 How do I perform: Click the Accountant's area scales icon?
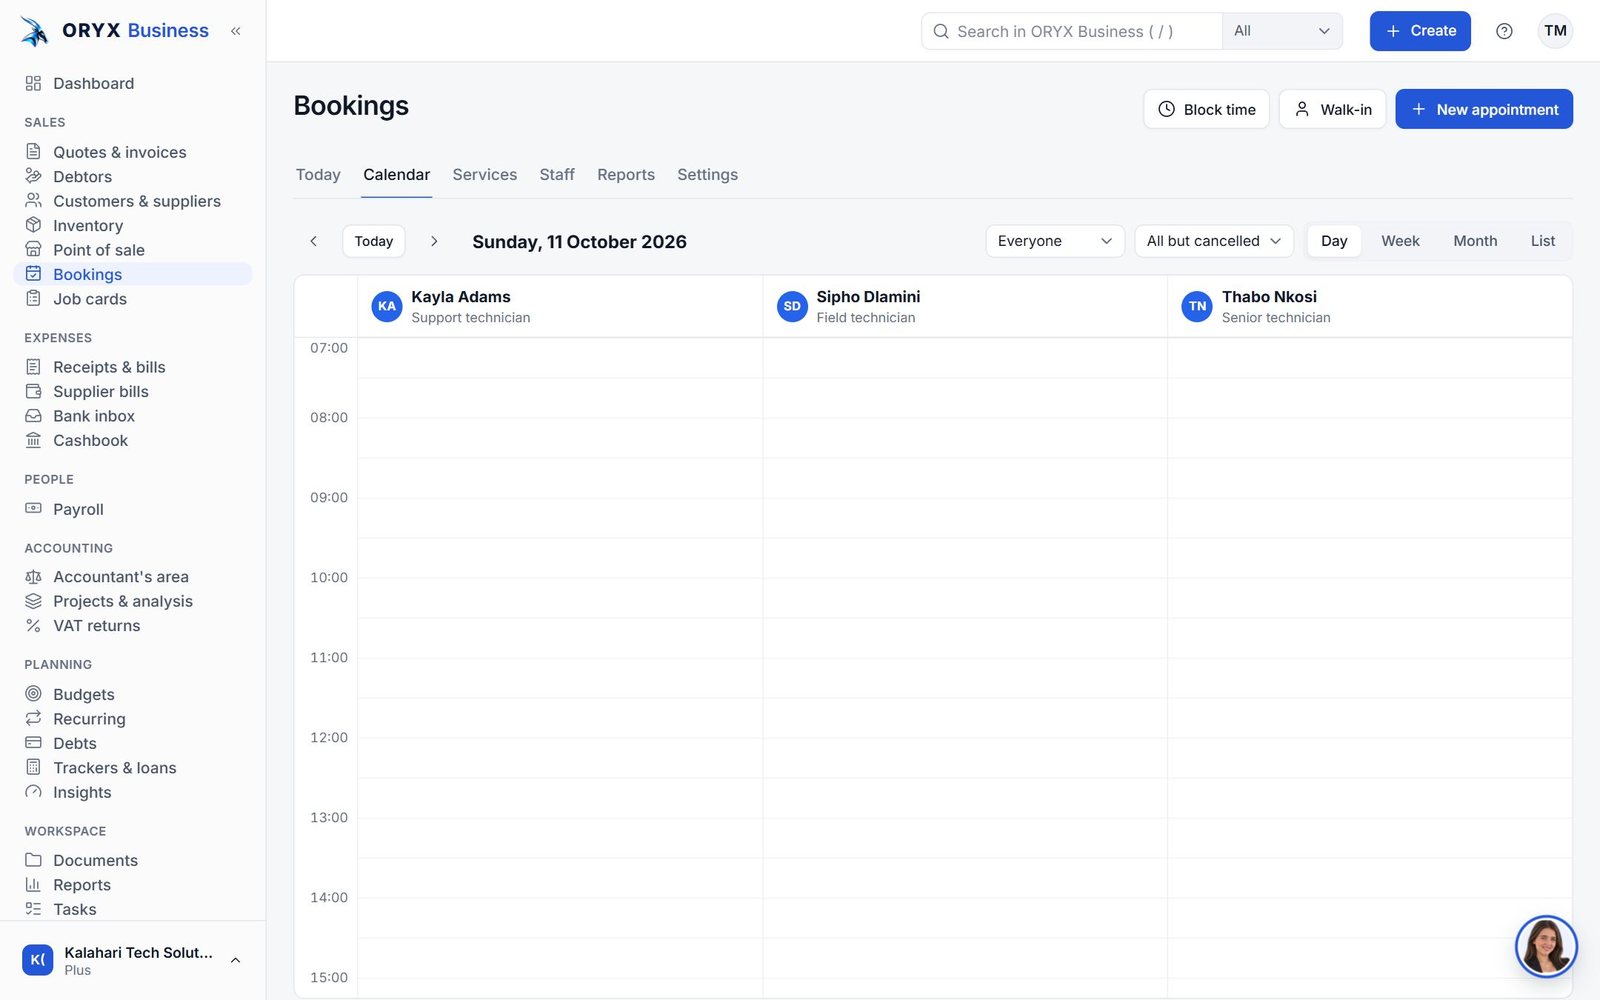(33, 577)
